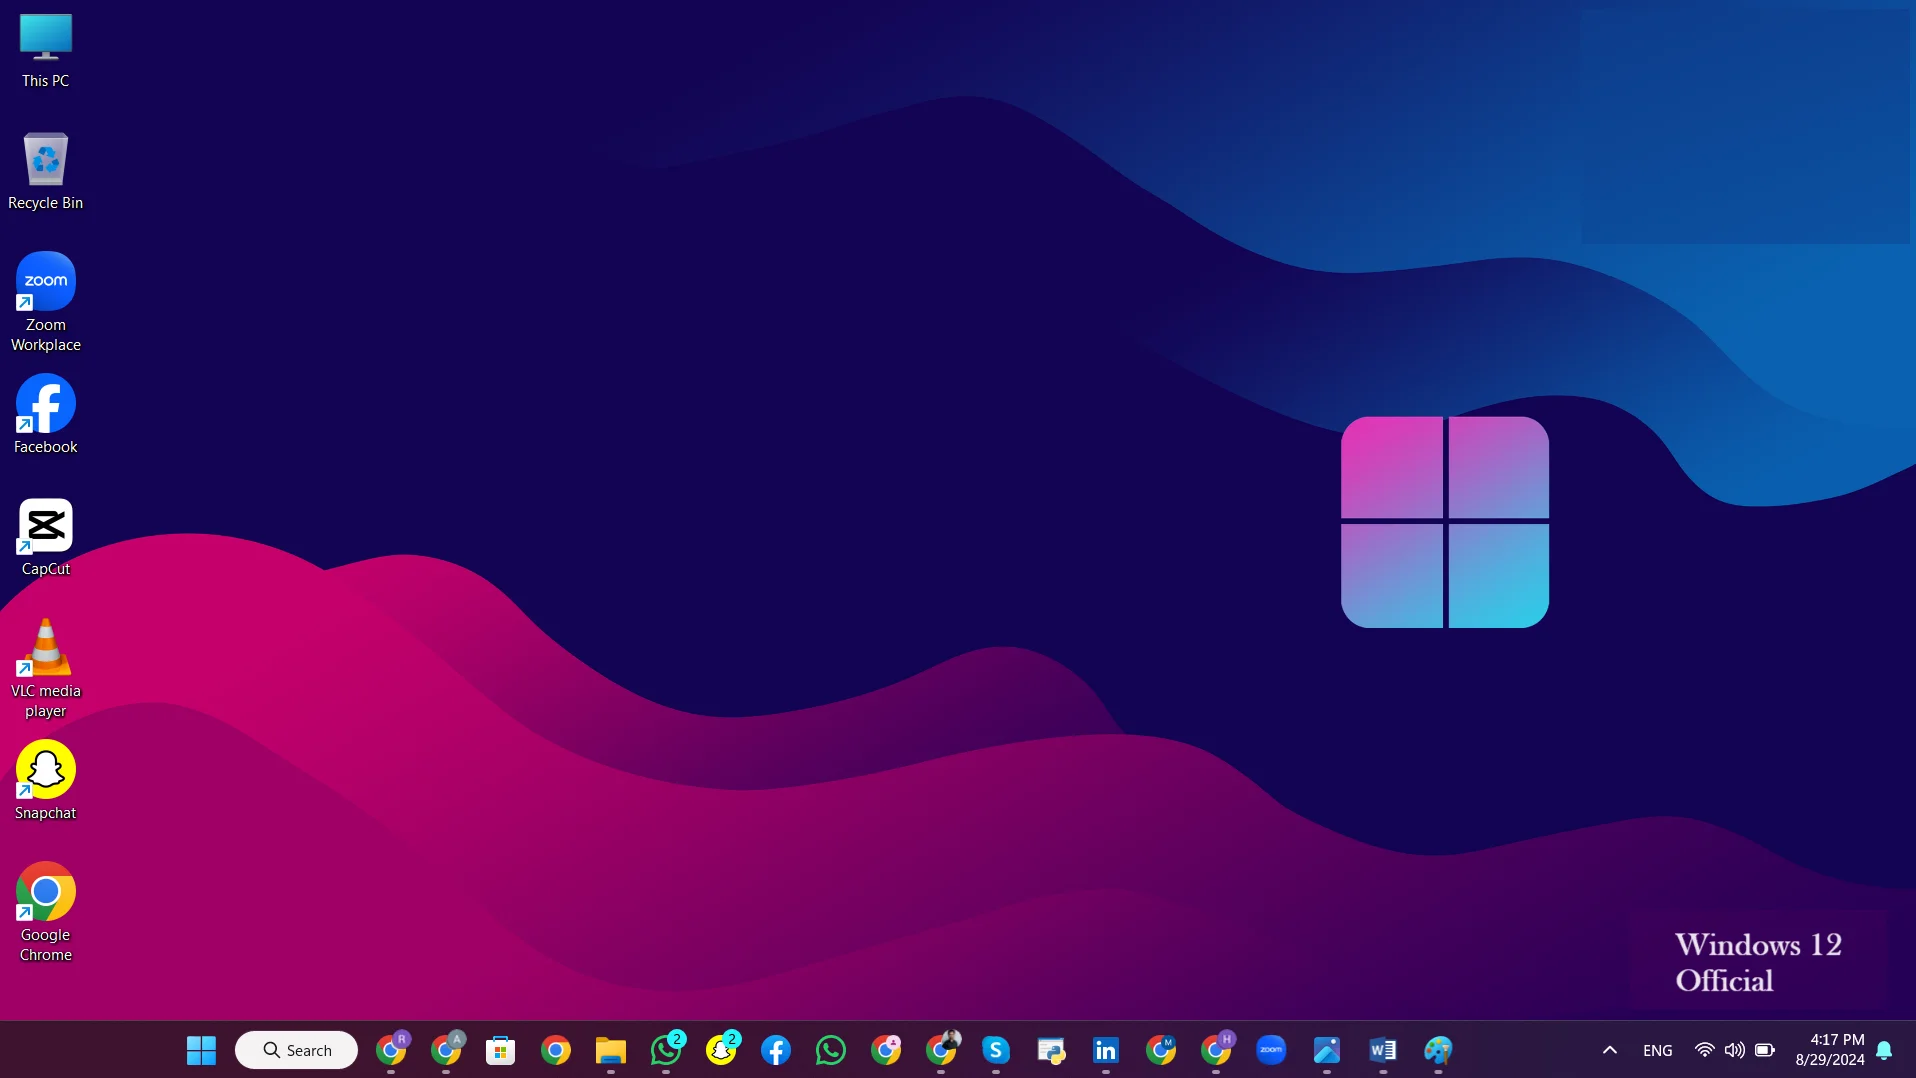Open Microsoft Store from taskbar
1916x1078 pixels.
[501, 1050]
